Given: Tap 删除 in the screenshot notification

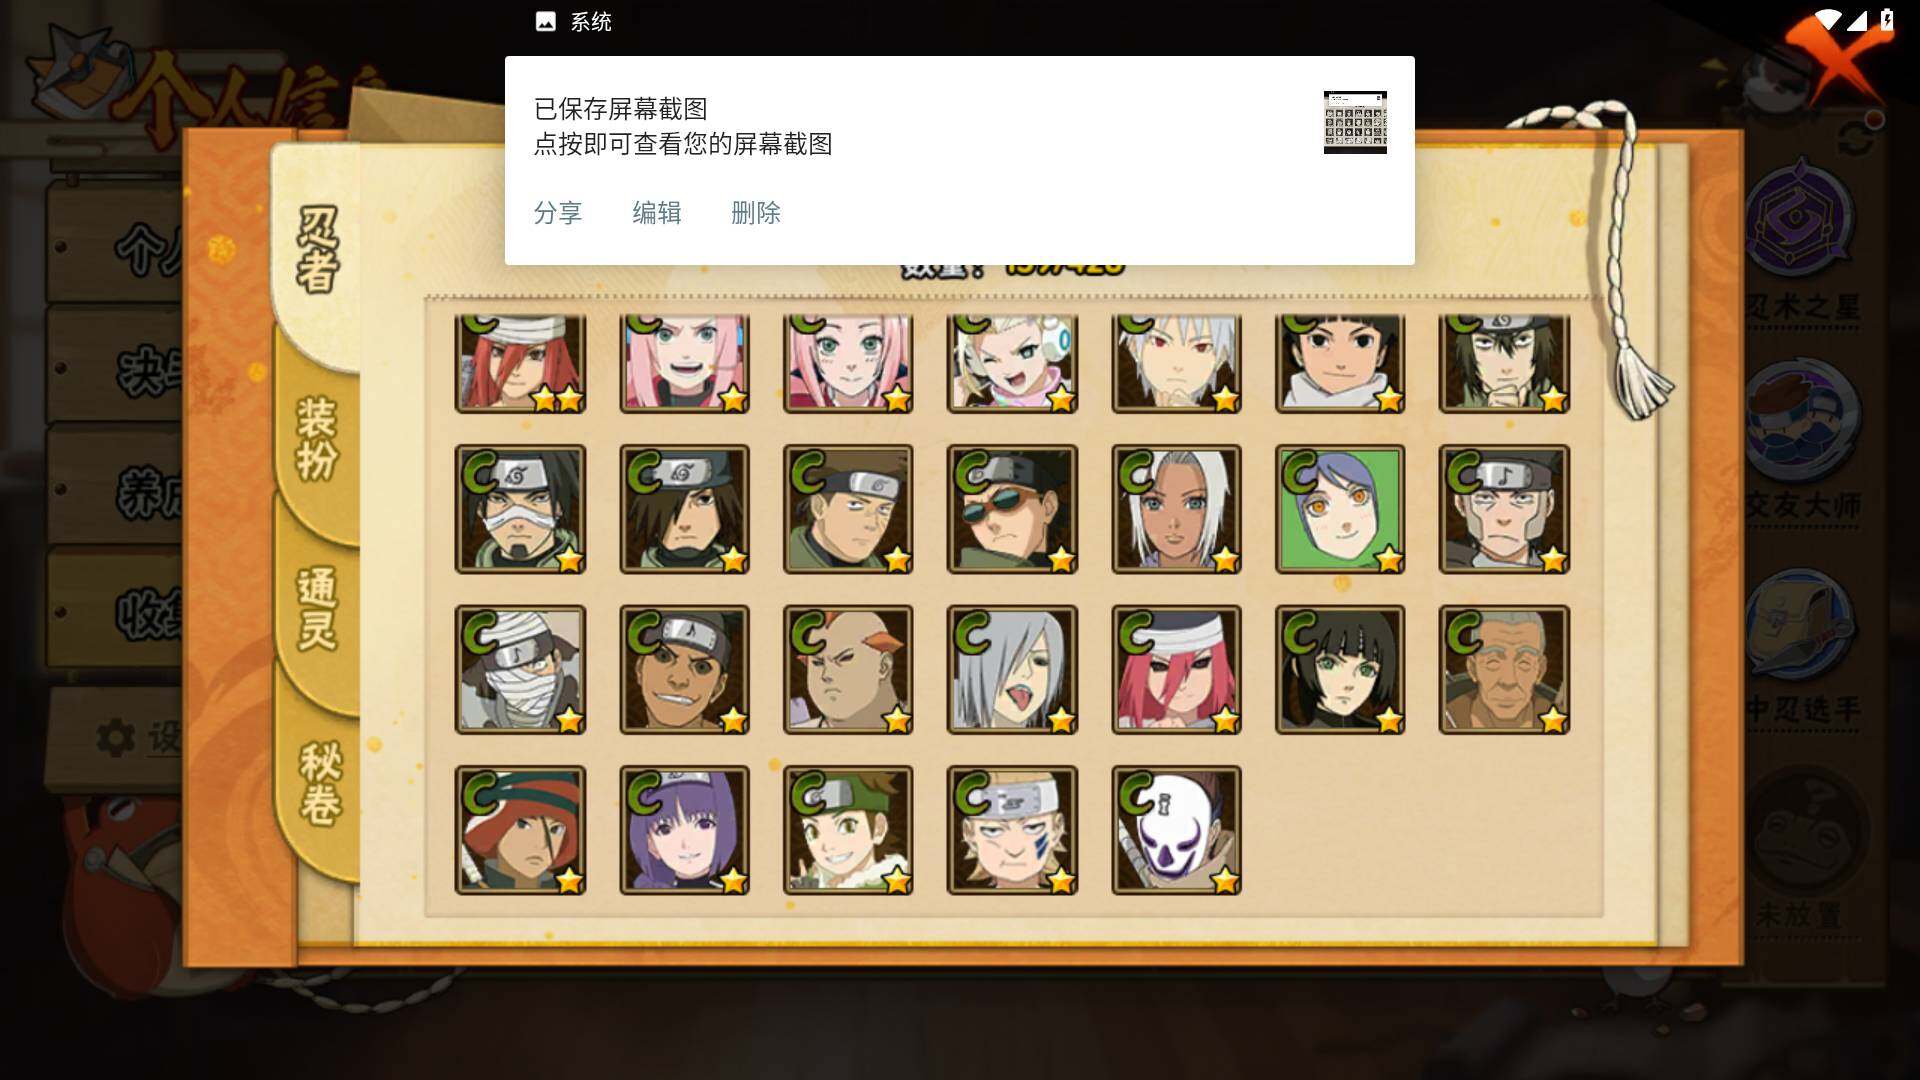Looking at the screenshot, I should 756,213.
